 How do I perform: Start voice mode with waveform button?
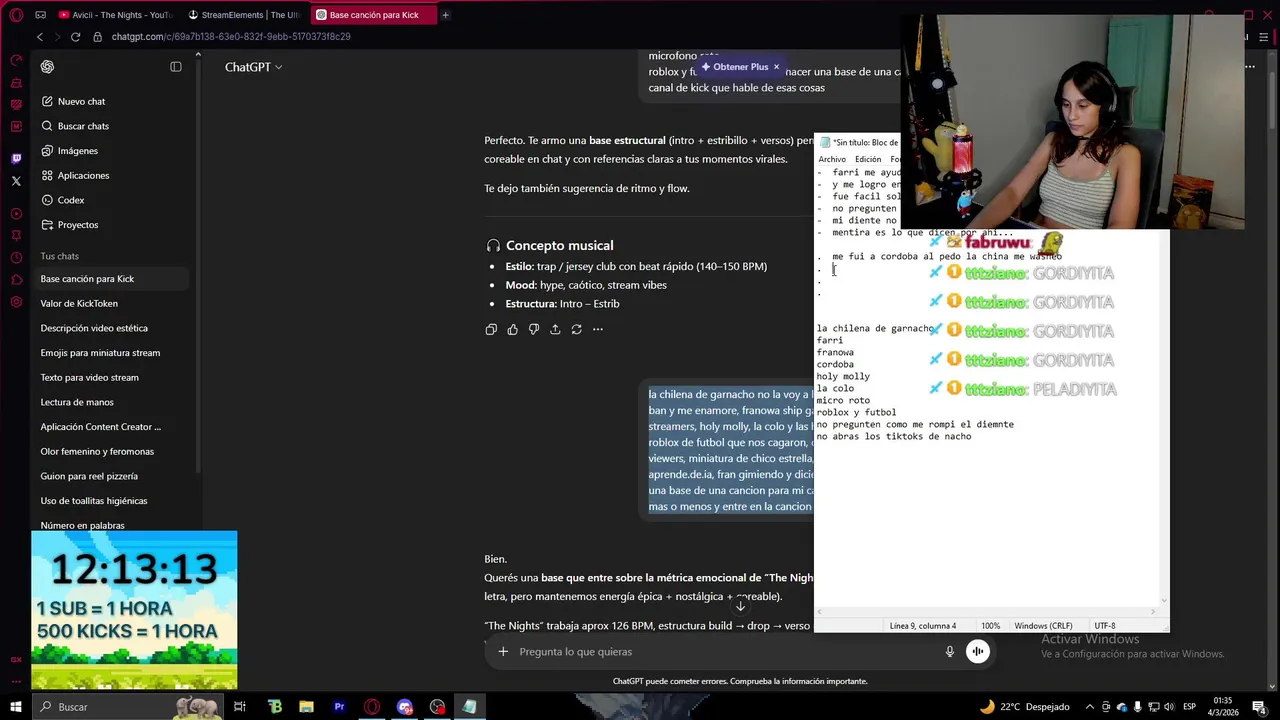(x=978, y=652)
